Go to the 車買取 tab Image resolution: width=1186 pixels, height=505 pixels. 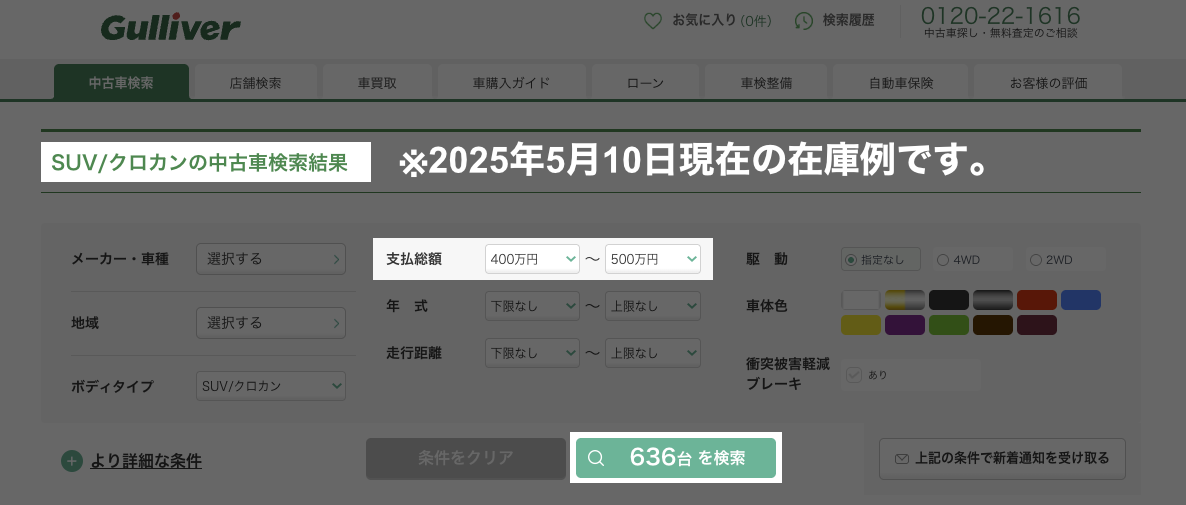tap(377, 82)
